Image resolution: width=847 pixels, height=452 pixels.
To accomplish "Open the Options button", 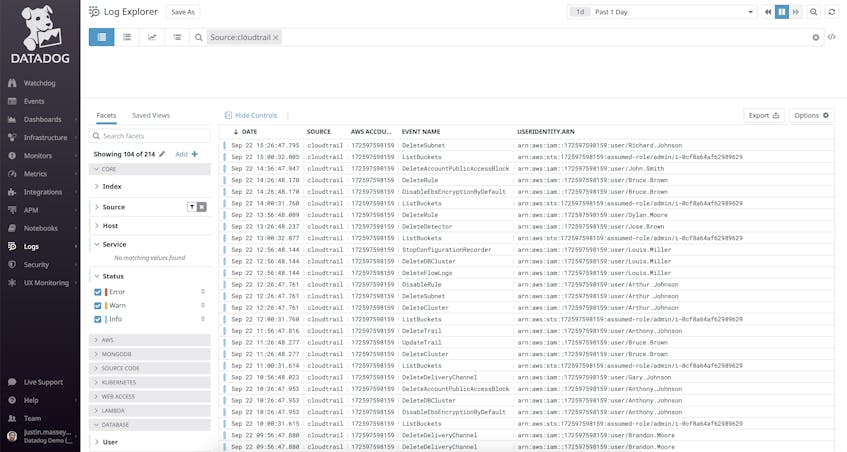I will point(811,116).
